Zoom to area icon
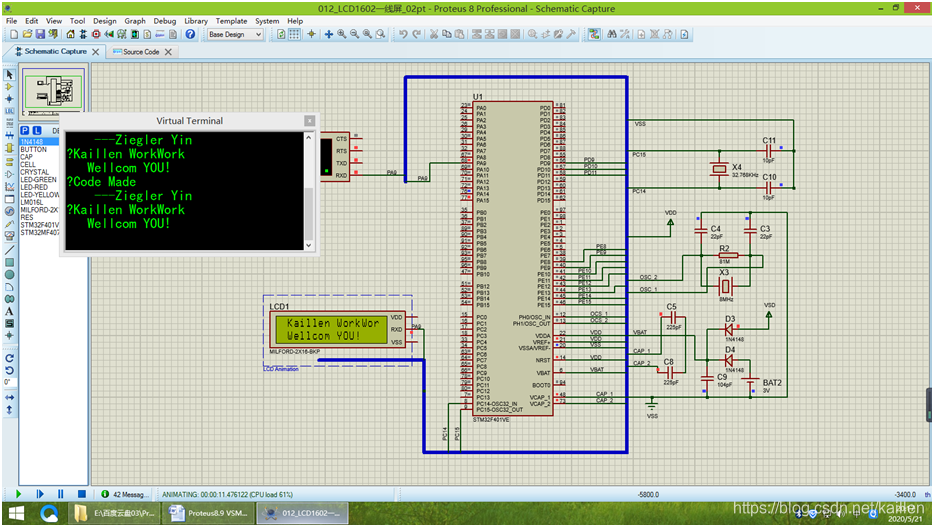Image resolution: width=934 pixels, height=527 pixels. 381,35
